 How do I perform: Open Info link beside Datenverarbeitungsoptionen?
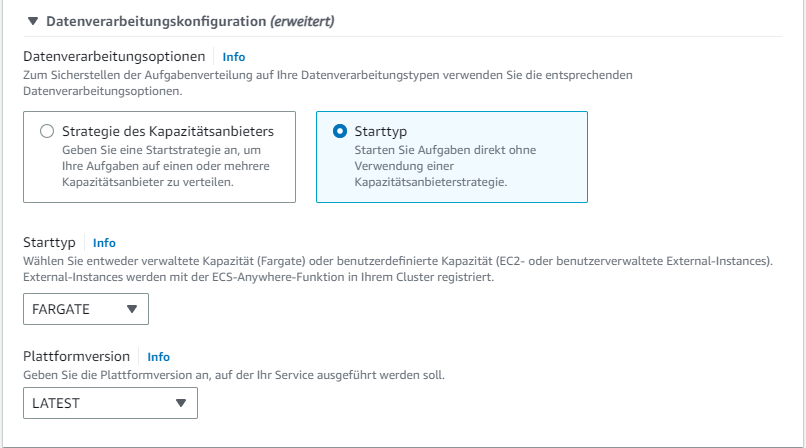point(233,57)
